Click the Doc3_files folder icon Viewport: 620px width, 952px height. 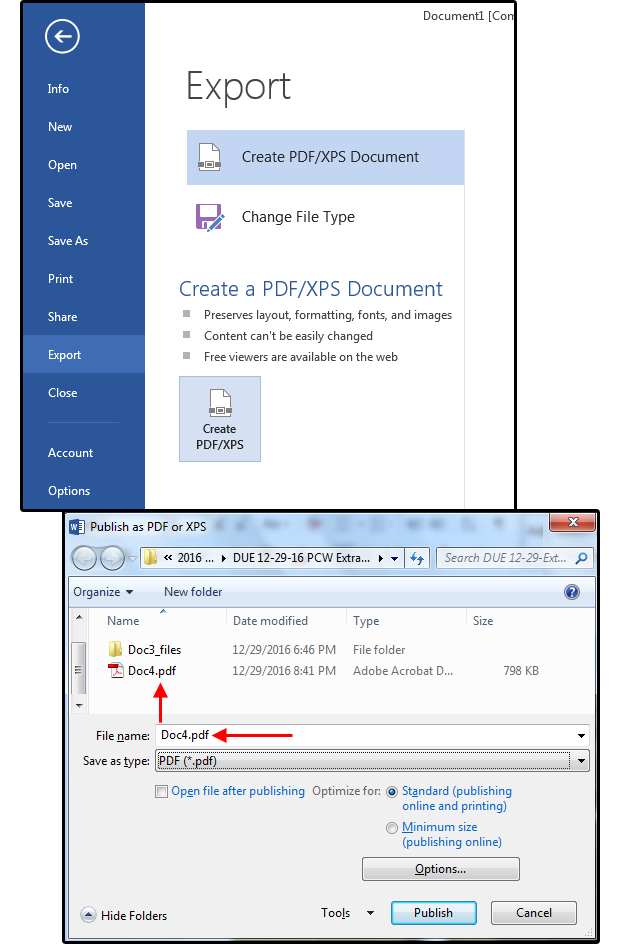[115, 650]
